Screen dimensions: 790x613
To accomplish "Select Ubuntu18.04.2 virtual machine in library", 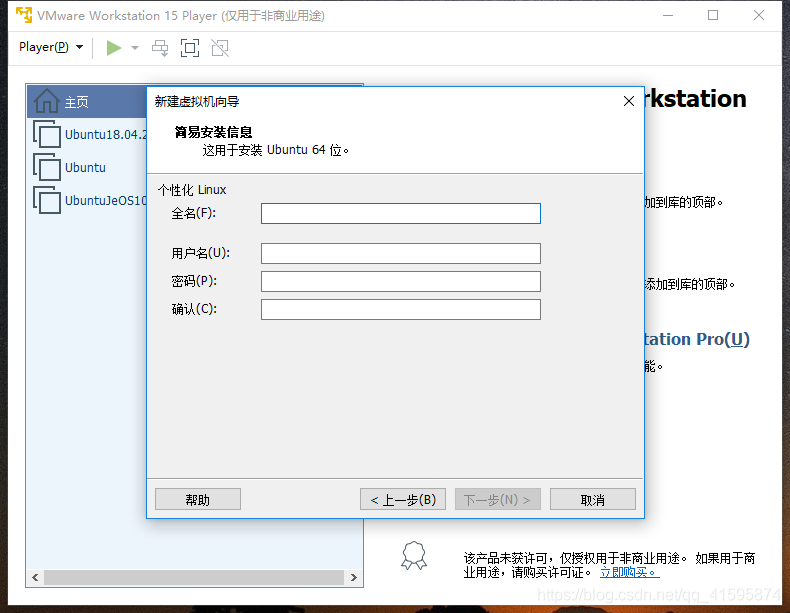I will pos(87,134).
